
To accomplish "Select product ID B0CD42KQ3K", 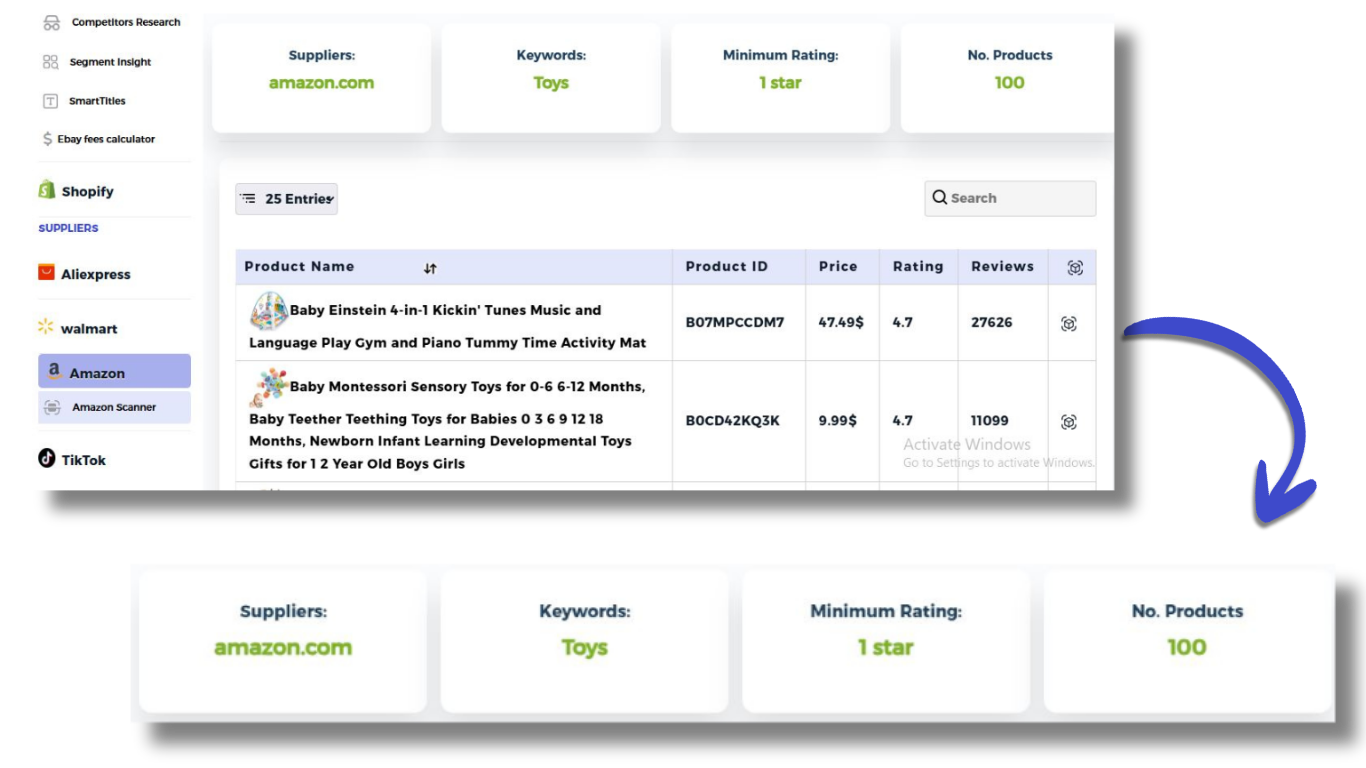I will point(732,421).
